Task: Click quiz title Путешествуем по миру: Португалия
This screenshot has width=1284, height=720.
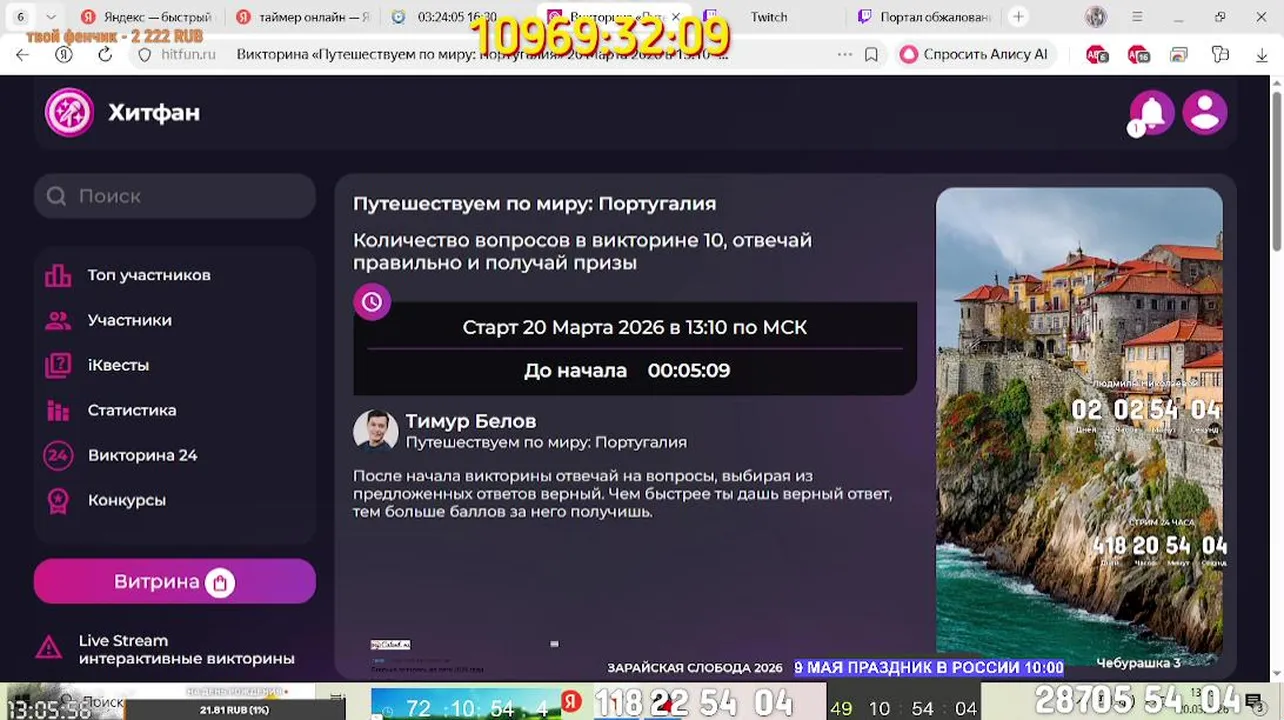Action: click(x=534, y=203)
